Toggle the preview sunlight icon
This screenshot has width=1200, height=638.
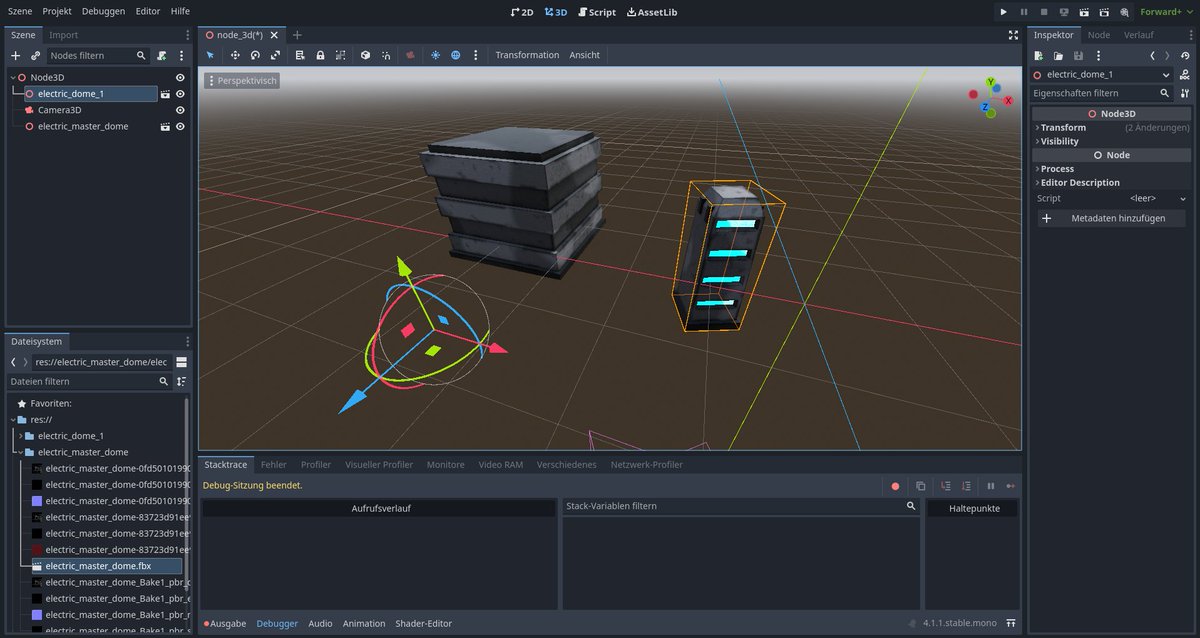point(436,55)
